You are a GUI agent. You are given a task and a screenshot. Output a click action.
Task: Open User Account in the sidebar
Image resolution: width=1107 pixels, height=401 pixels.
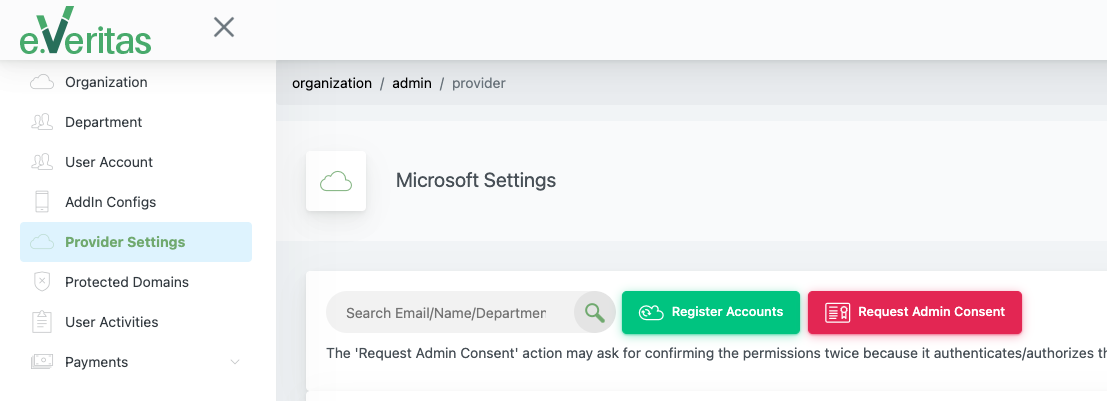point(109,162)
